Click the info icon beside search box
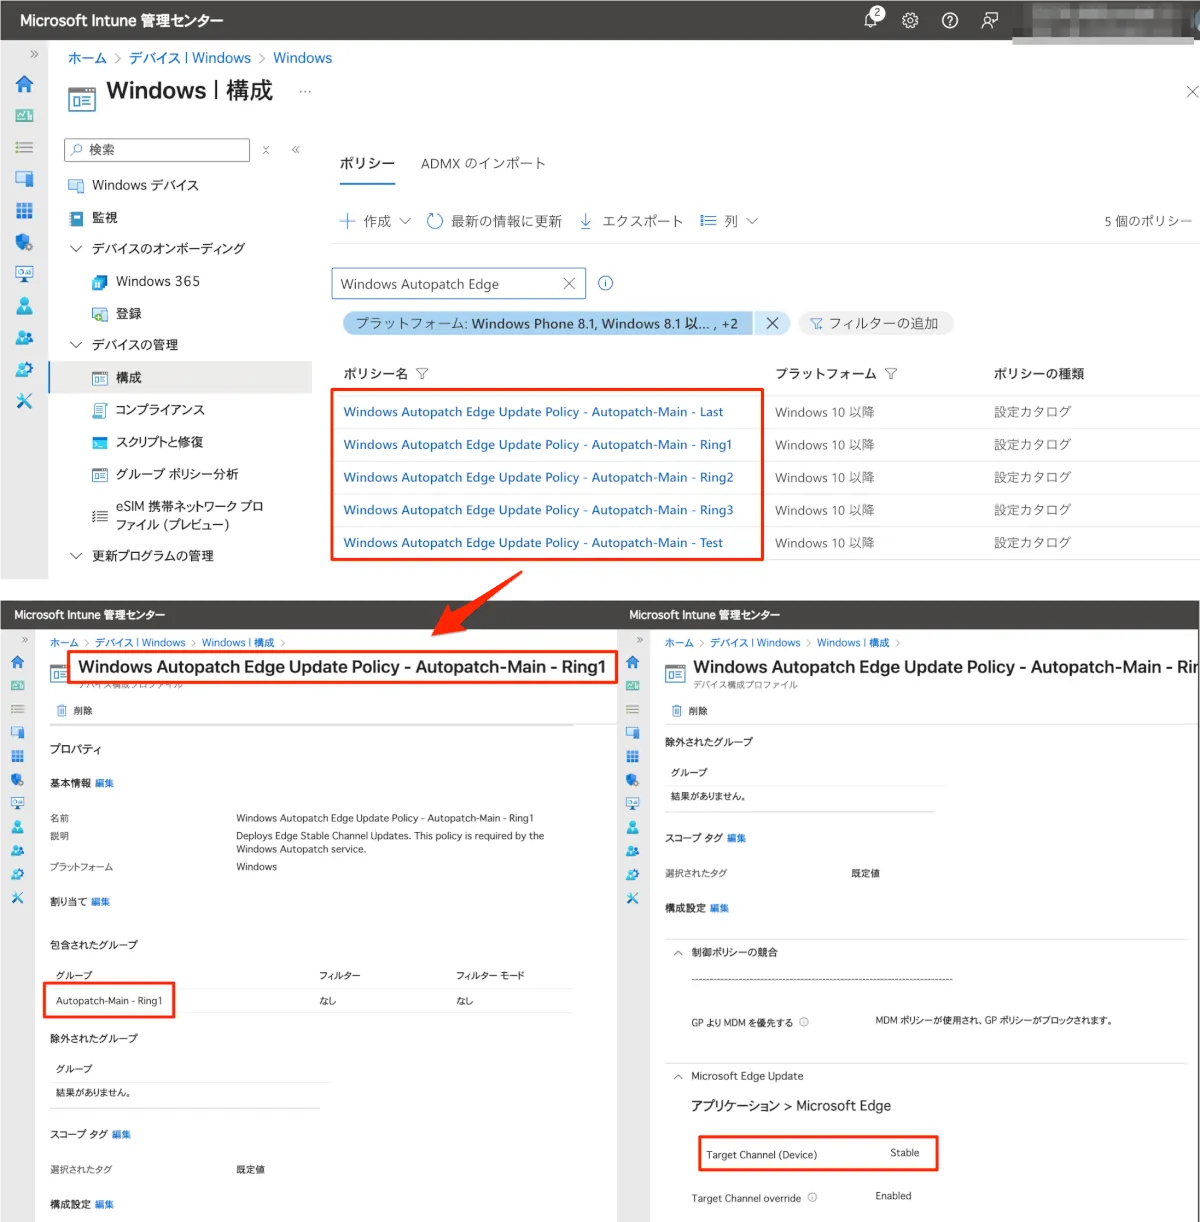Image resolution: width=1200 pixels, height=1222 pixels. coord(605,283)
